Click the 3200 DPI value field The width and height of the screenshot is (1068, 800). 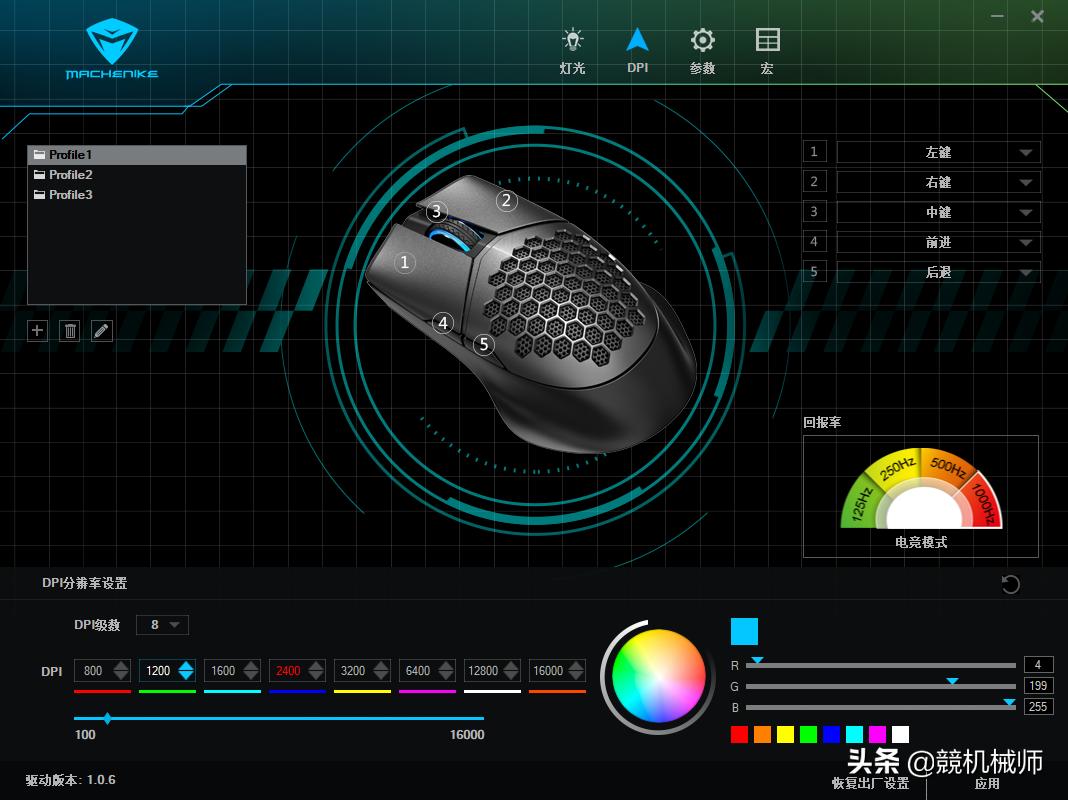pos(353,671)
